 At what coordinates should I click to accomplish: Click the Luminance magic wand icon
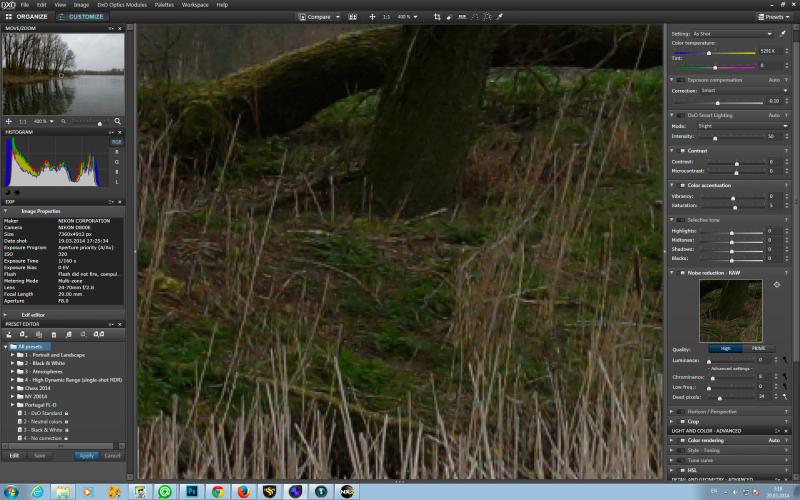[785, 360]
